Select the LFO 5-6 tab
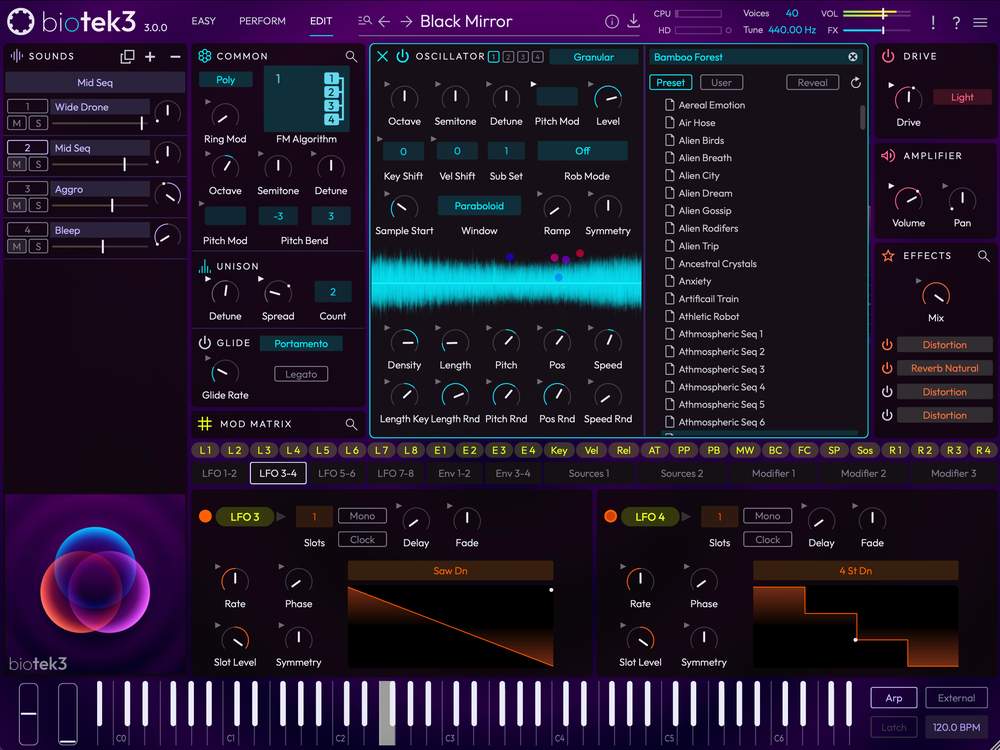The height and width of the screenshot is (750, 1000). [337, 473]
